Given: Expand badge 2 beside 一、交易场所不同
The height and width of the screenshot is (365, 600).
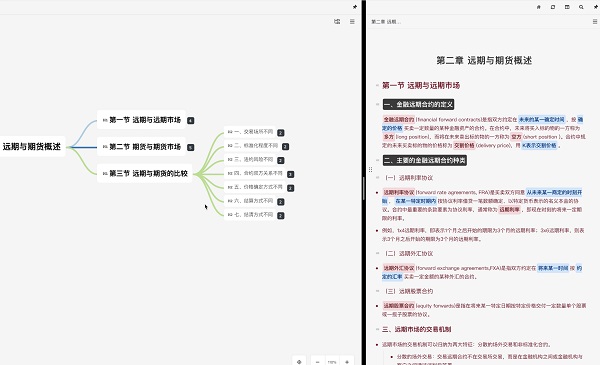Looking at the screenshot, I should click(280, 133).
